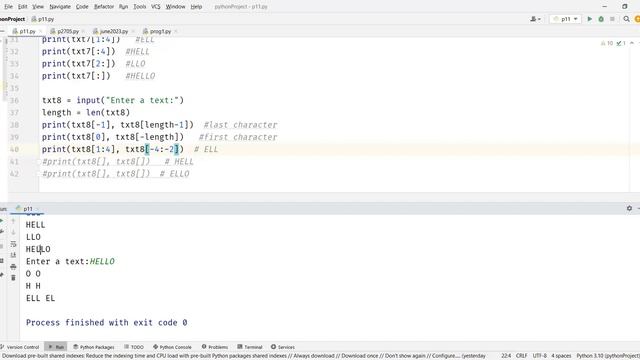This screenshot has width=640, height=360.
Task: Click the 'Process finished with exit code 0' line
Action: coord(107,322)
